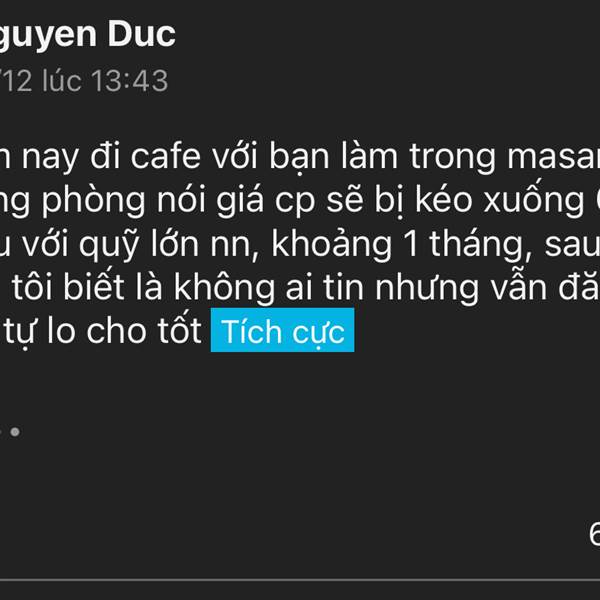Open the three-dot more options icon
This screenshot has width=600, height=600.
[10, 432]
